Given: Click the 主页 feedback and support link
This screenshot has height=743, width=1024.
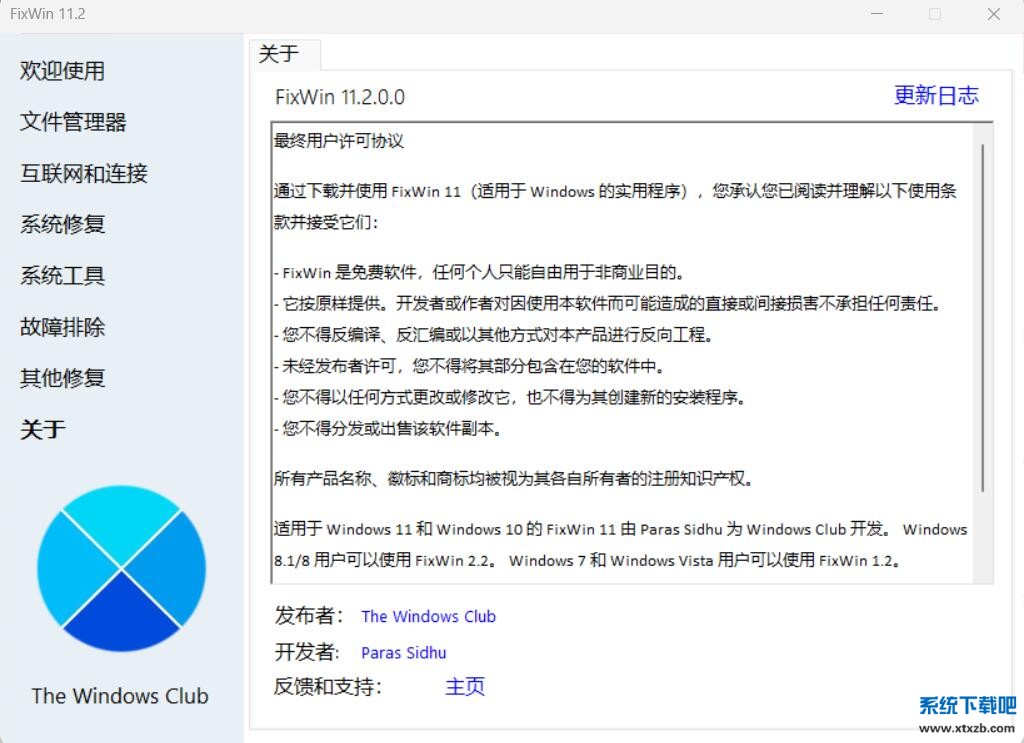Looking at the screenshot, I should click(464, 686).
